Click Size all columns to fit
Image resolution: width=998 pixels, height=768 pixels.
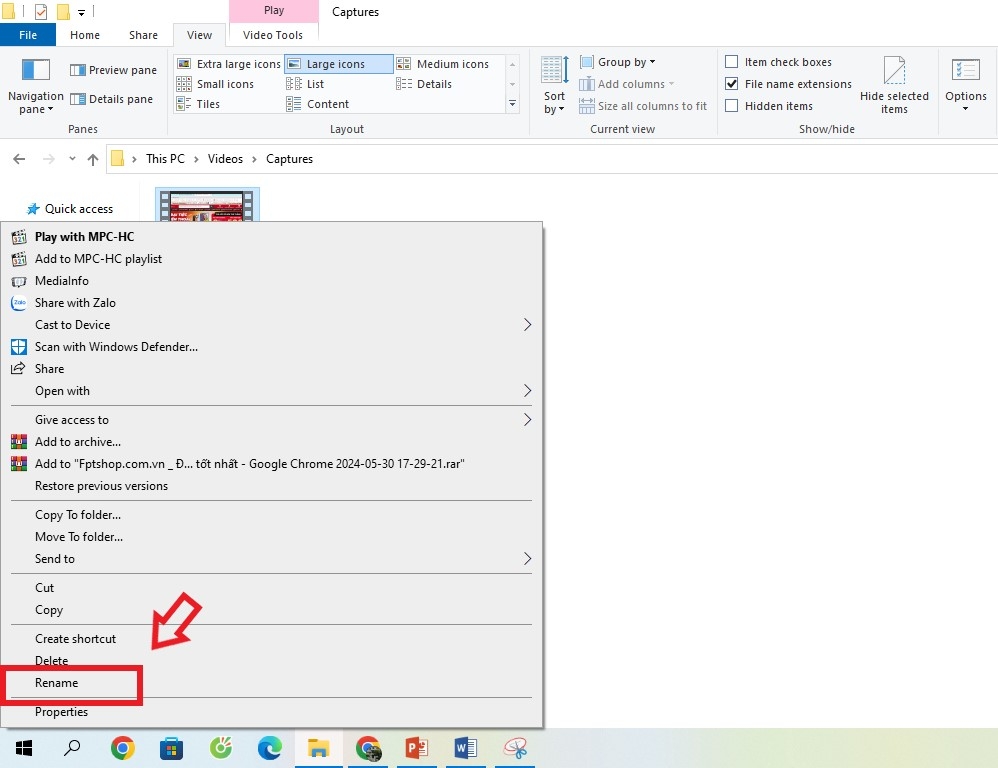643,106
